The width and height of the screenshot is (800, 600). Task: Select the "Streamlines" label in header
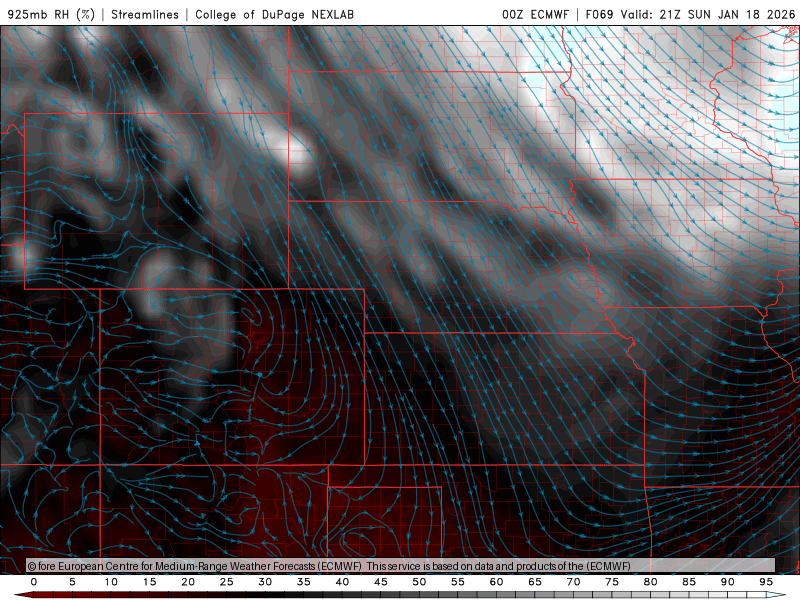tap(145, 15)
